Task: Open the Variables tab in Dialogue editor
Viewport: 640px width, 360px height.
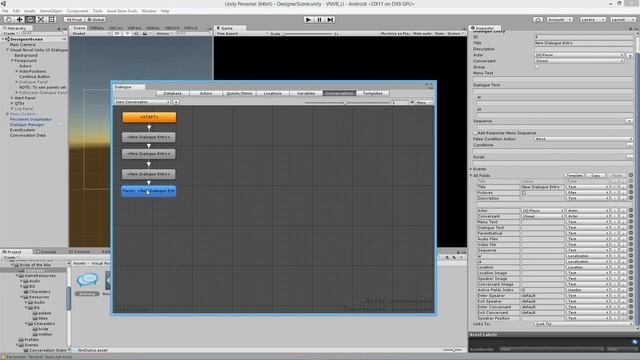Action: 306,93
